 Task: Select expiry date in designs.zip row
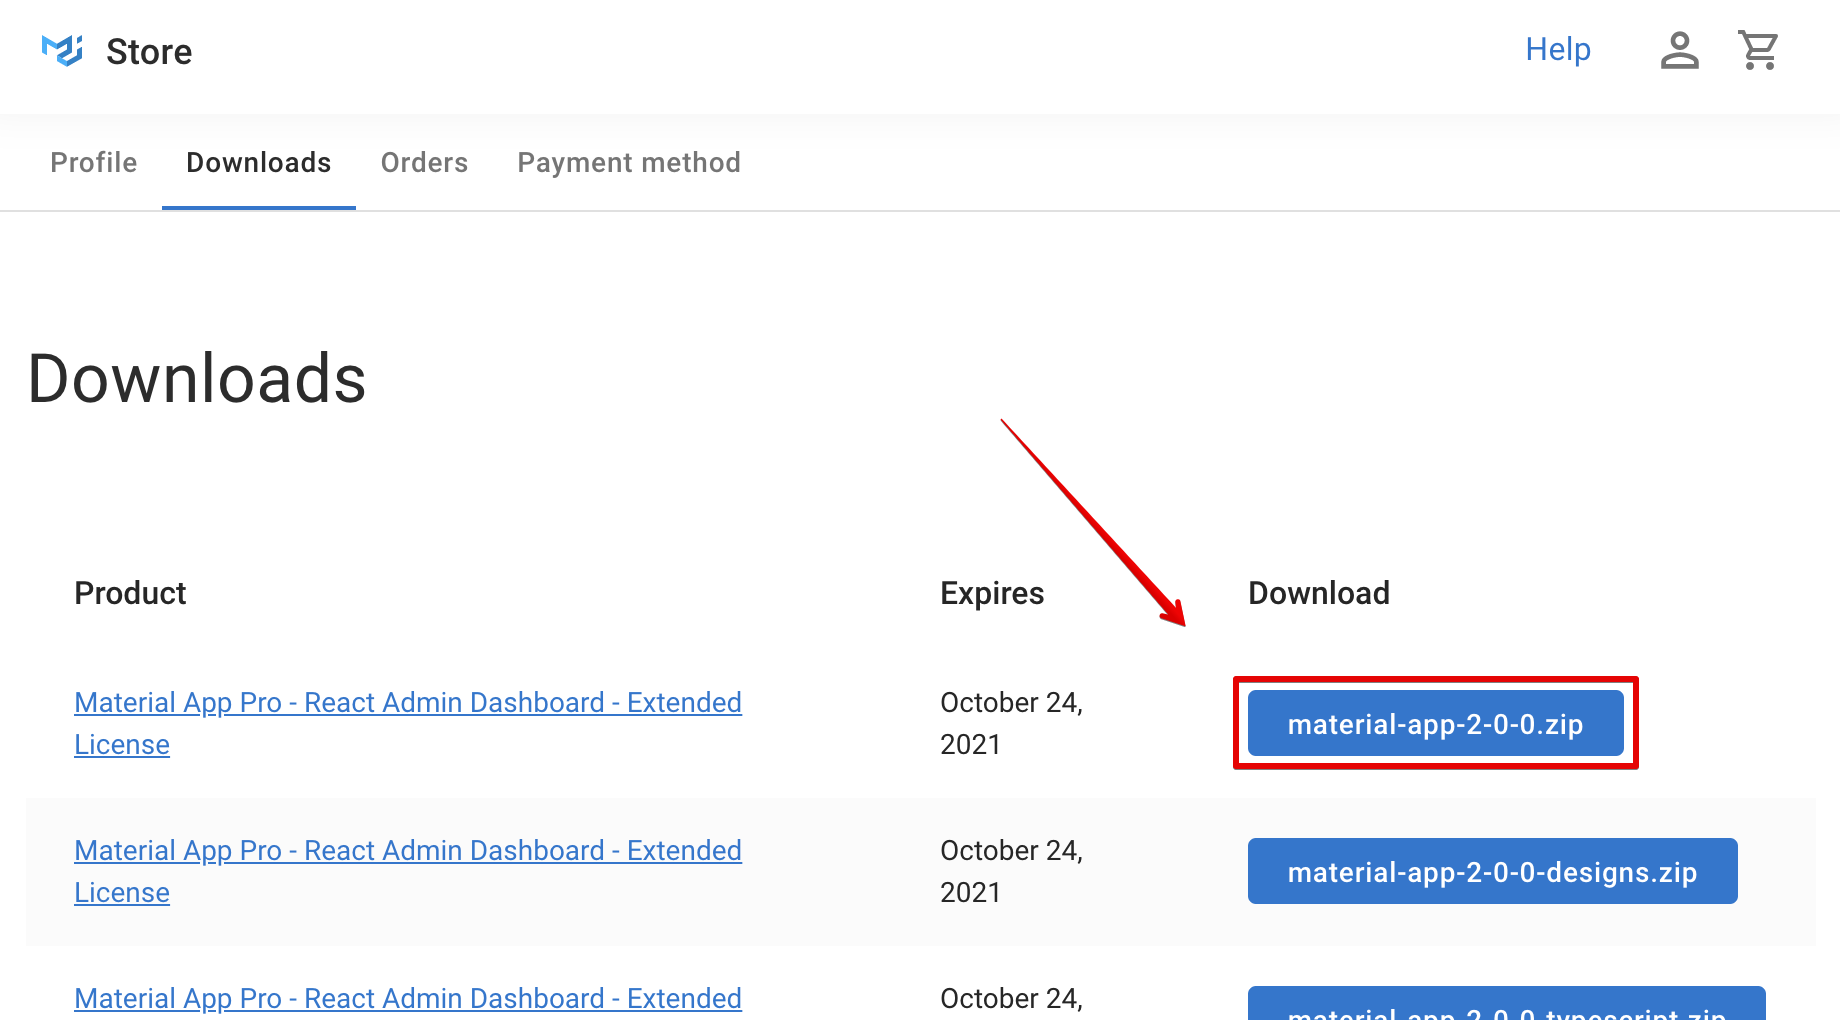click(x=1011, y=871)
